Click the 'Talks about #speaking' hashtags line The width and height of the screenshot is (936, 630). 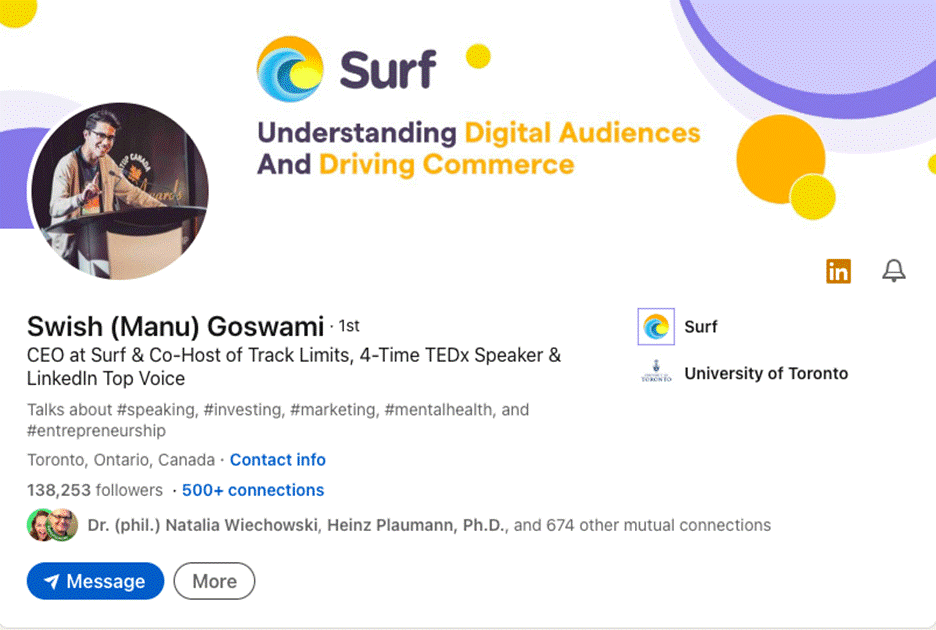point(278,420)
